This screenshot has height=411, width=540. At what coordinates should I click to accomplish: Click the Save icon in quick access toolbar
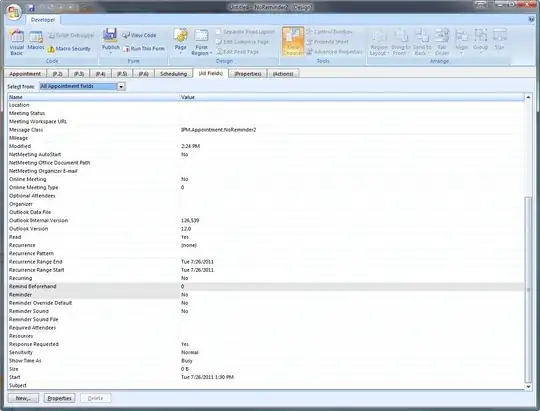pyautogui.click(x=31, y=7)
